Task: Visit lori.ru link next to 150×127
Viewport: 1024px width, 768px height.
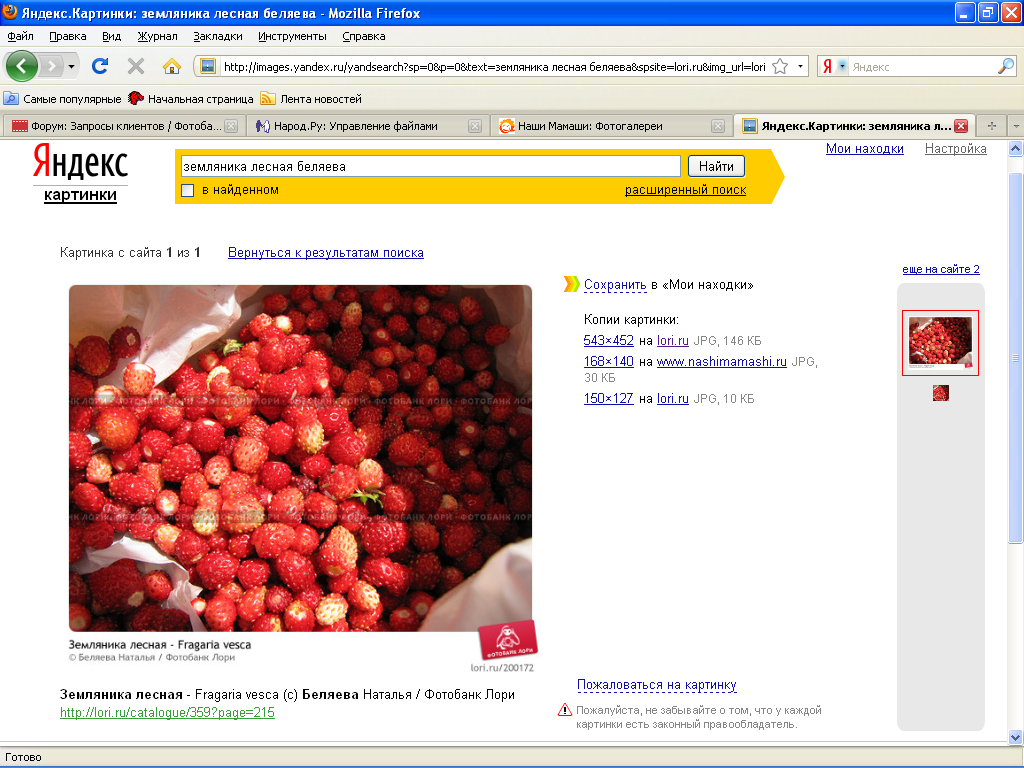Action: [673, 398]
